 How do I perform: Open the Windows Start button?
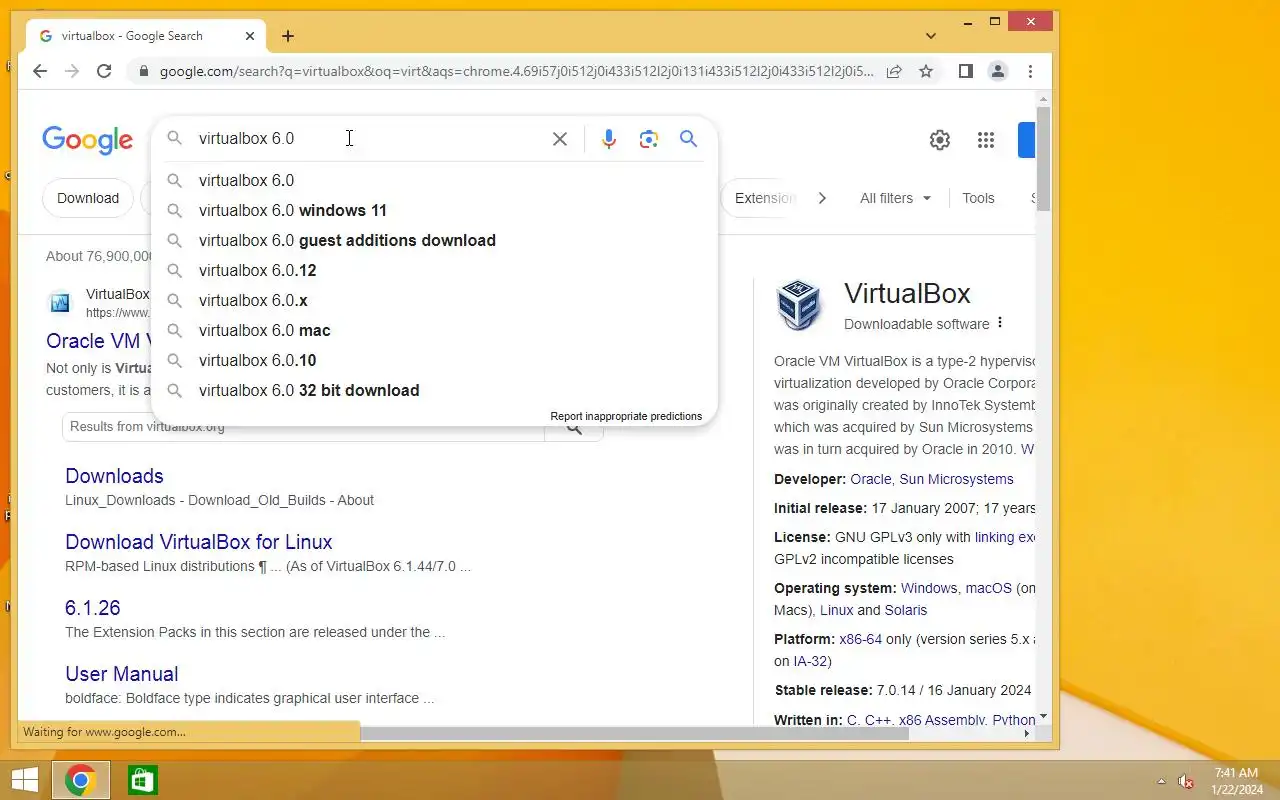coord(25,780)
